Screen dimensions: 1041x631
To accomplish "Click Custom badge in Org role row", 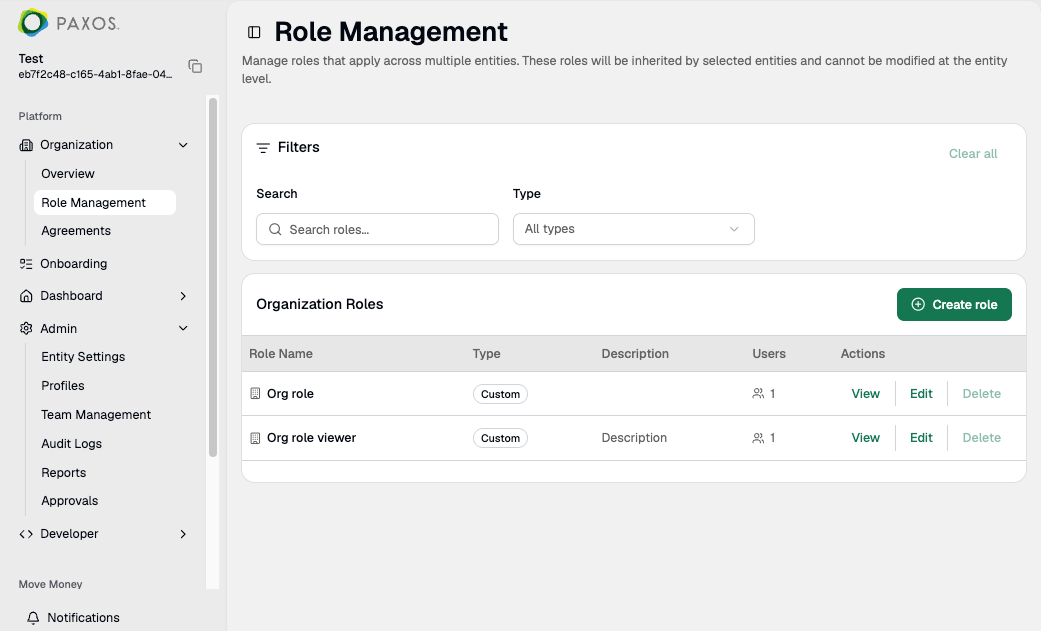I will click(500, 394).
